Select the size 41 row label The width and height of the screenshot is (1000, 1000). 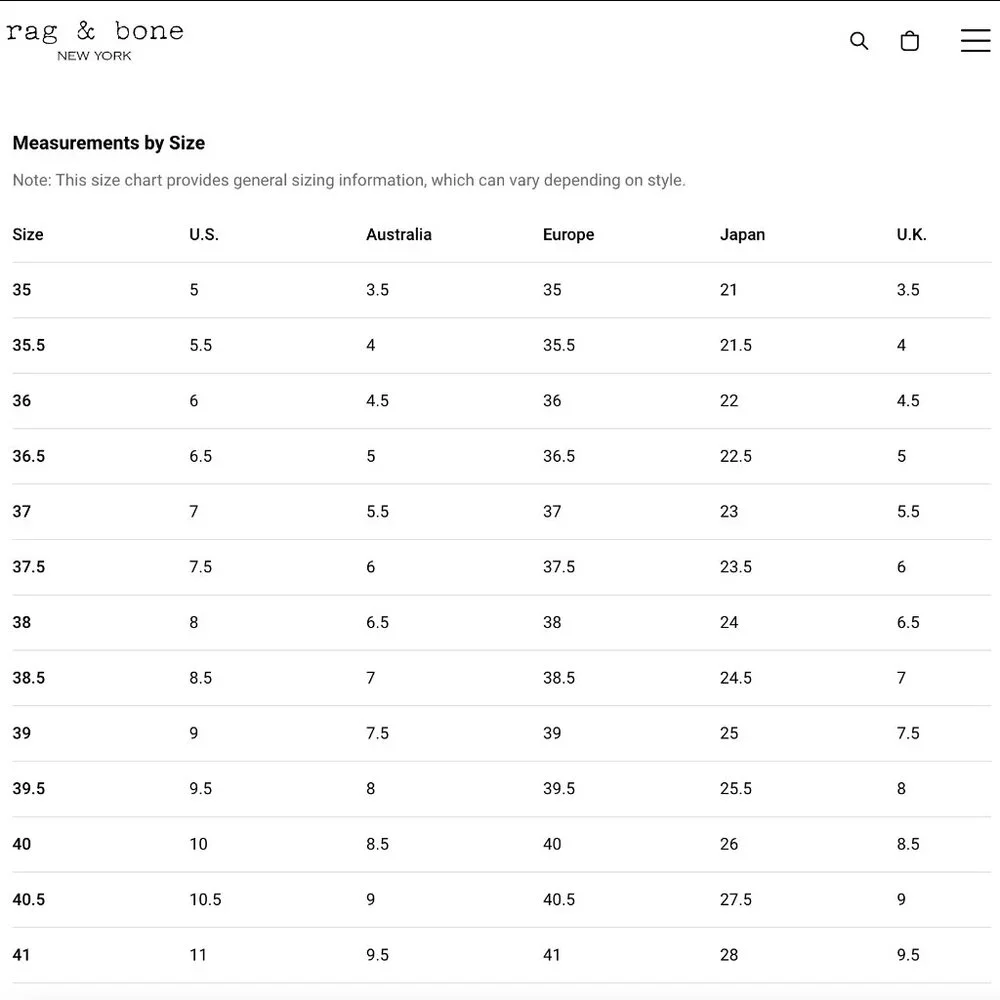22,955
